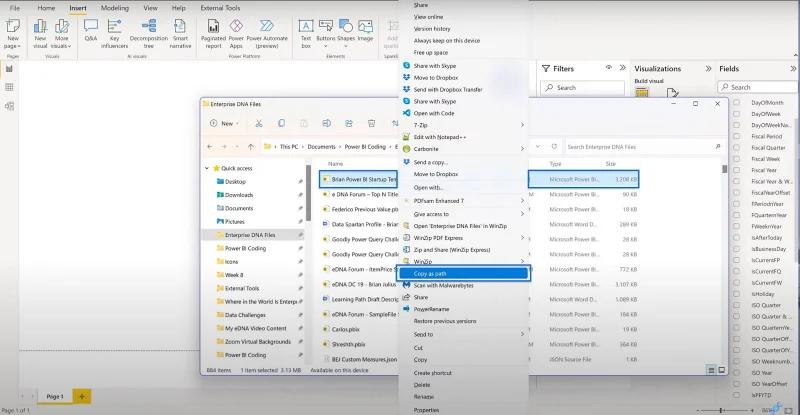
Task: Insert a Text box element
Action: tap(306, 26)
